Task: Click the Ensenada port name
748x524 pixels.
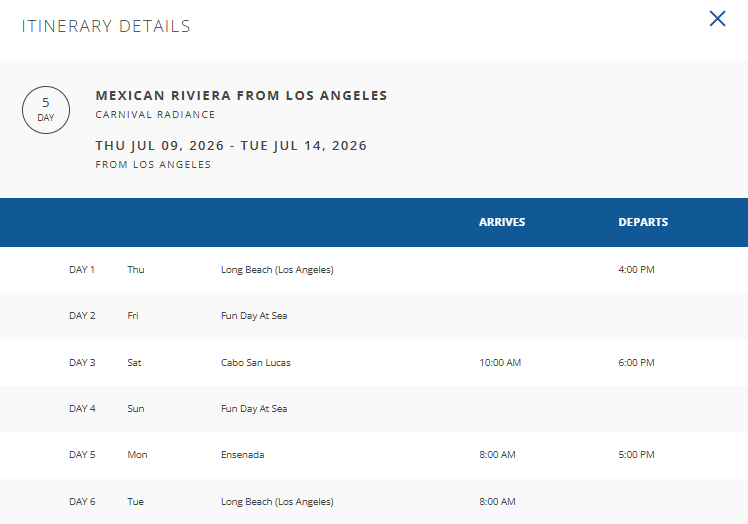Action: pos(243,455)
